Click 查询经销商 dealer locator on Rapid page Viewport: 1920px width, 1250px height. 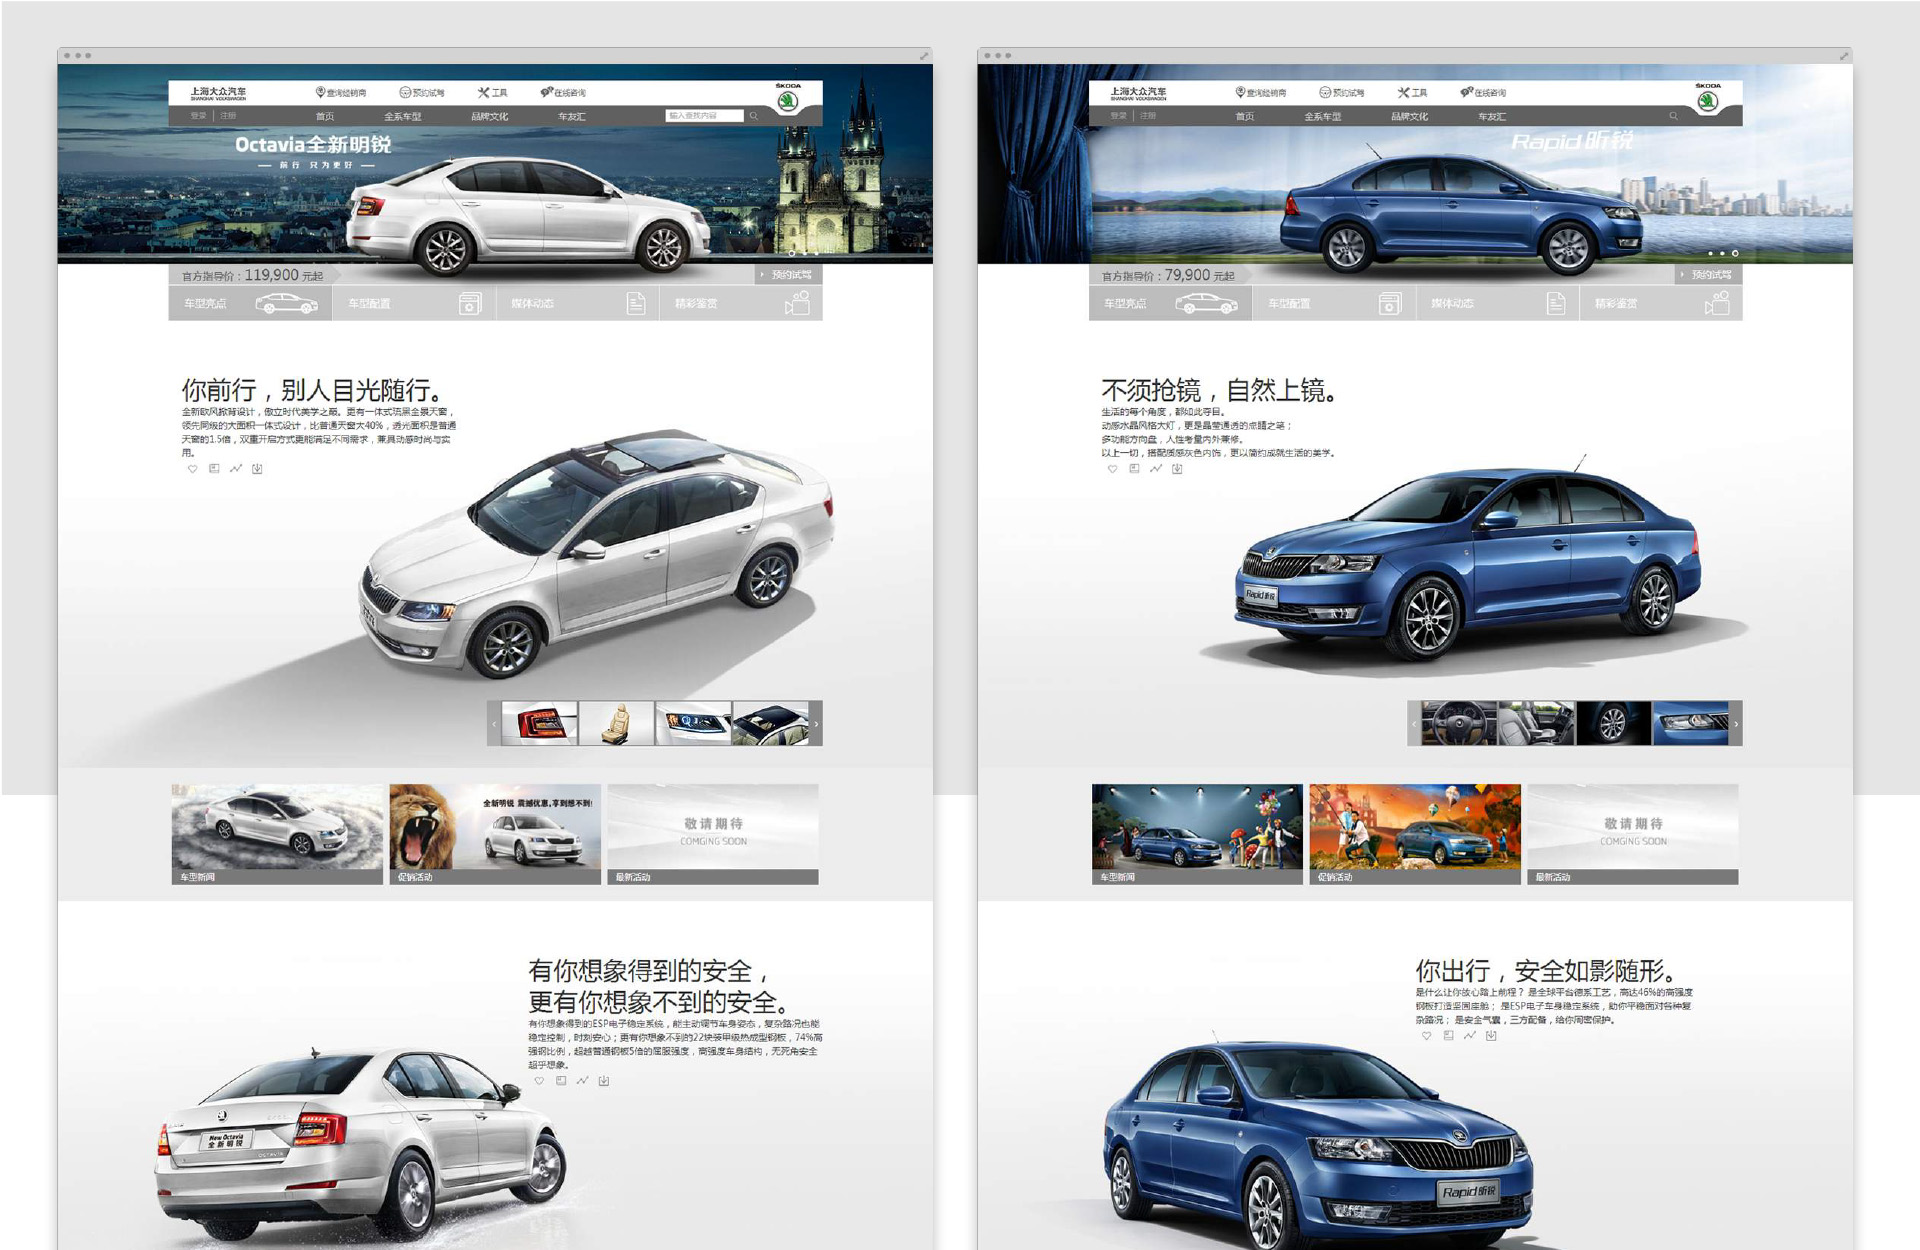pos(1261,92)
